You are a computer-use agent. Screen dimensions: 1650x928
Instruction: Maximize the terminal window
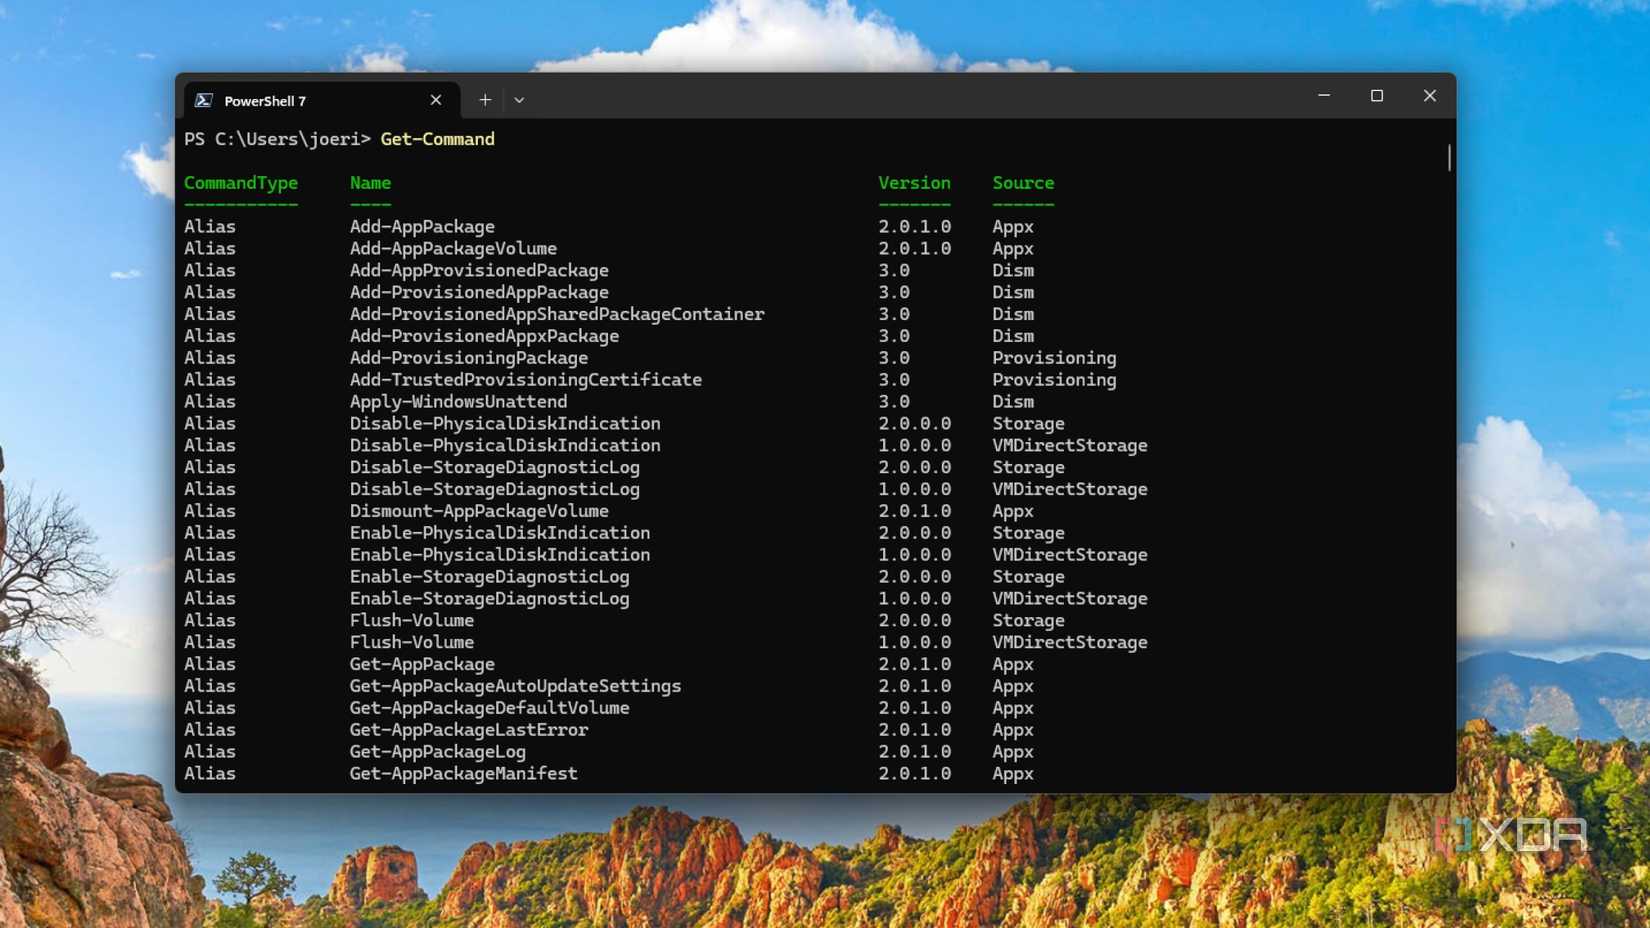[x=1377, y=96]
